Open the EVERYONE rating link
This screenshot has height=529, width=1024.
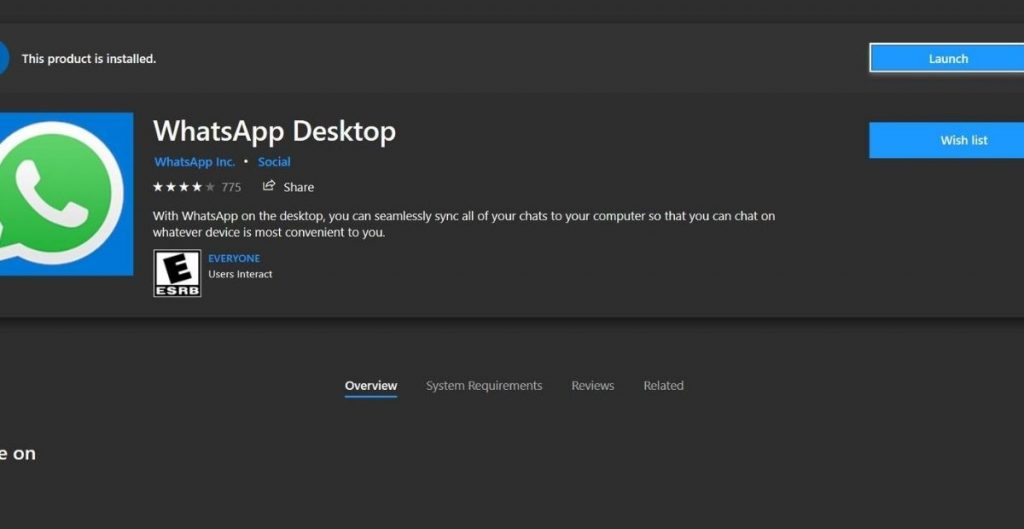[234, 259]
